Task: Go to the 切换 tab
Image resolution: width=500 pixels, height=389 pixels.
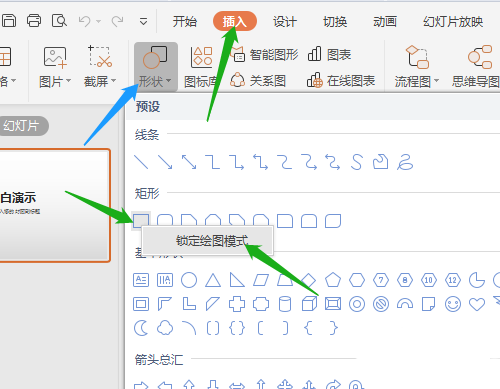Action: pos(335,22)
